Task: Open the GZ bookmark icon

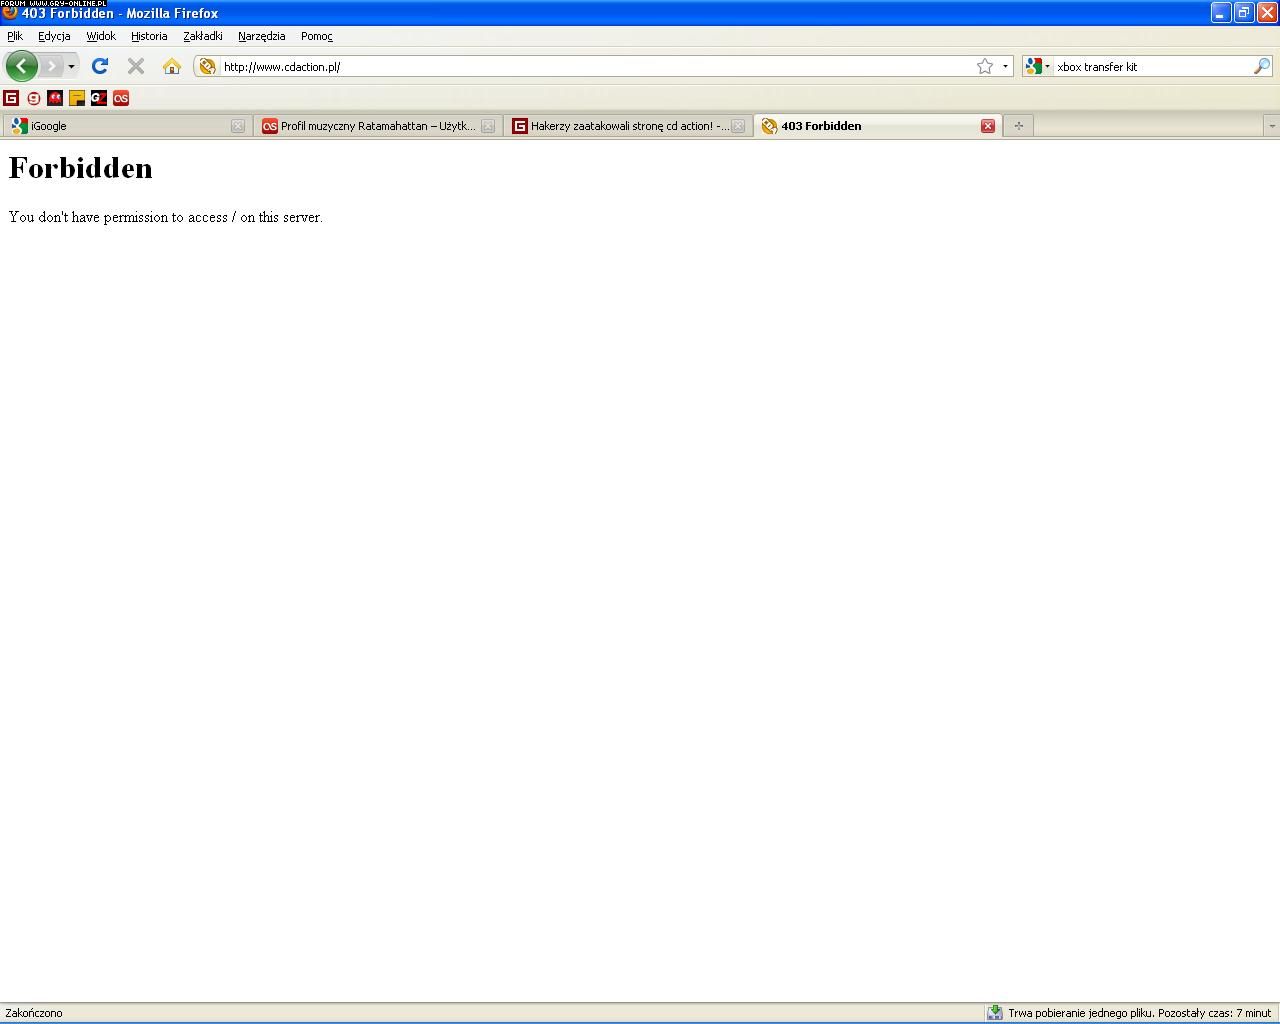Action: click(x=99, y=98)
